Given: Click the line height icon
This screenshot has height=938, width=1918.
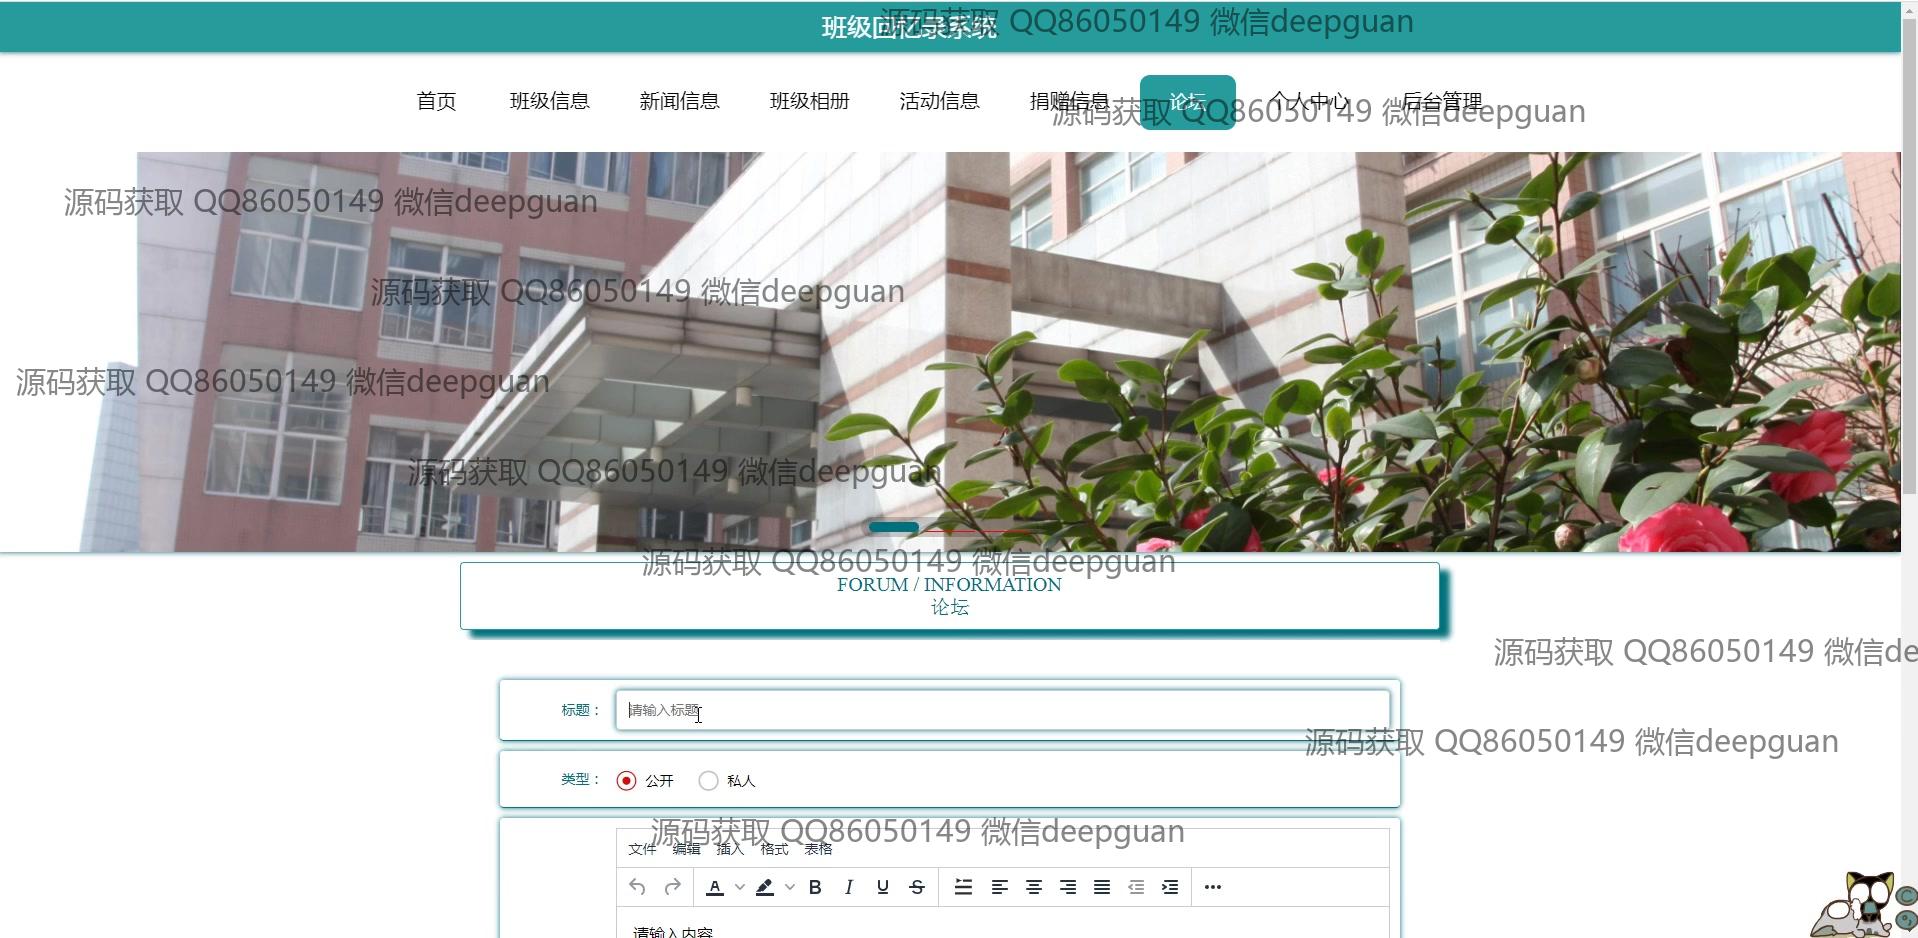Looking at the screenshot, I should (963, 887).
